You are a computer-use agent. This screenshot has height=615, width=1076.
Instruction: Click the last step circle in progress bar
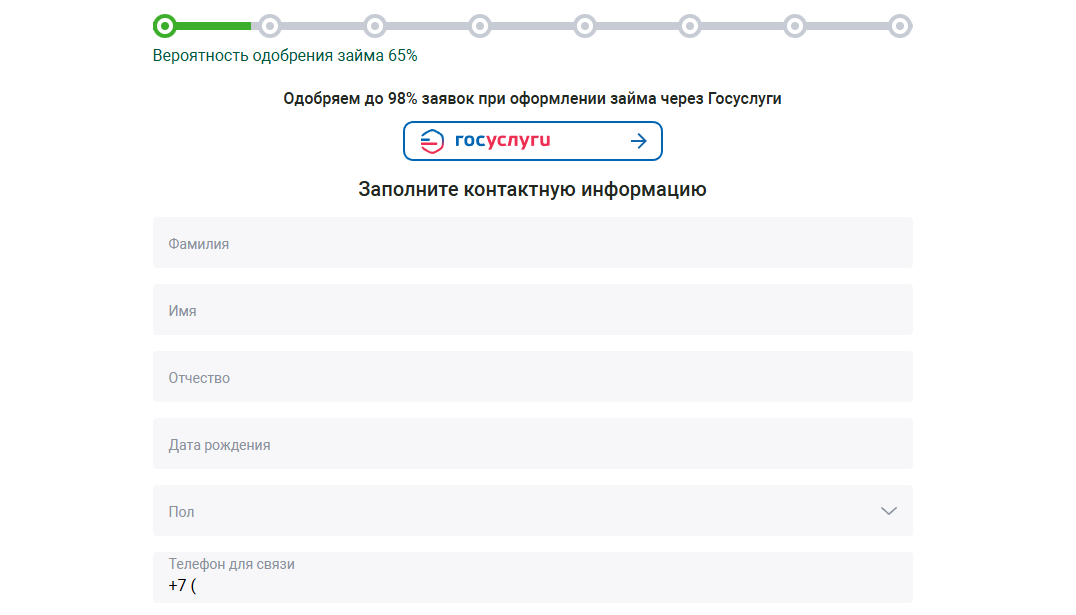point(900,26)
